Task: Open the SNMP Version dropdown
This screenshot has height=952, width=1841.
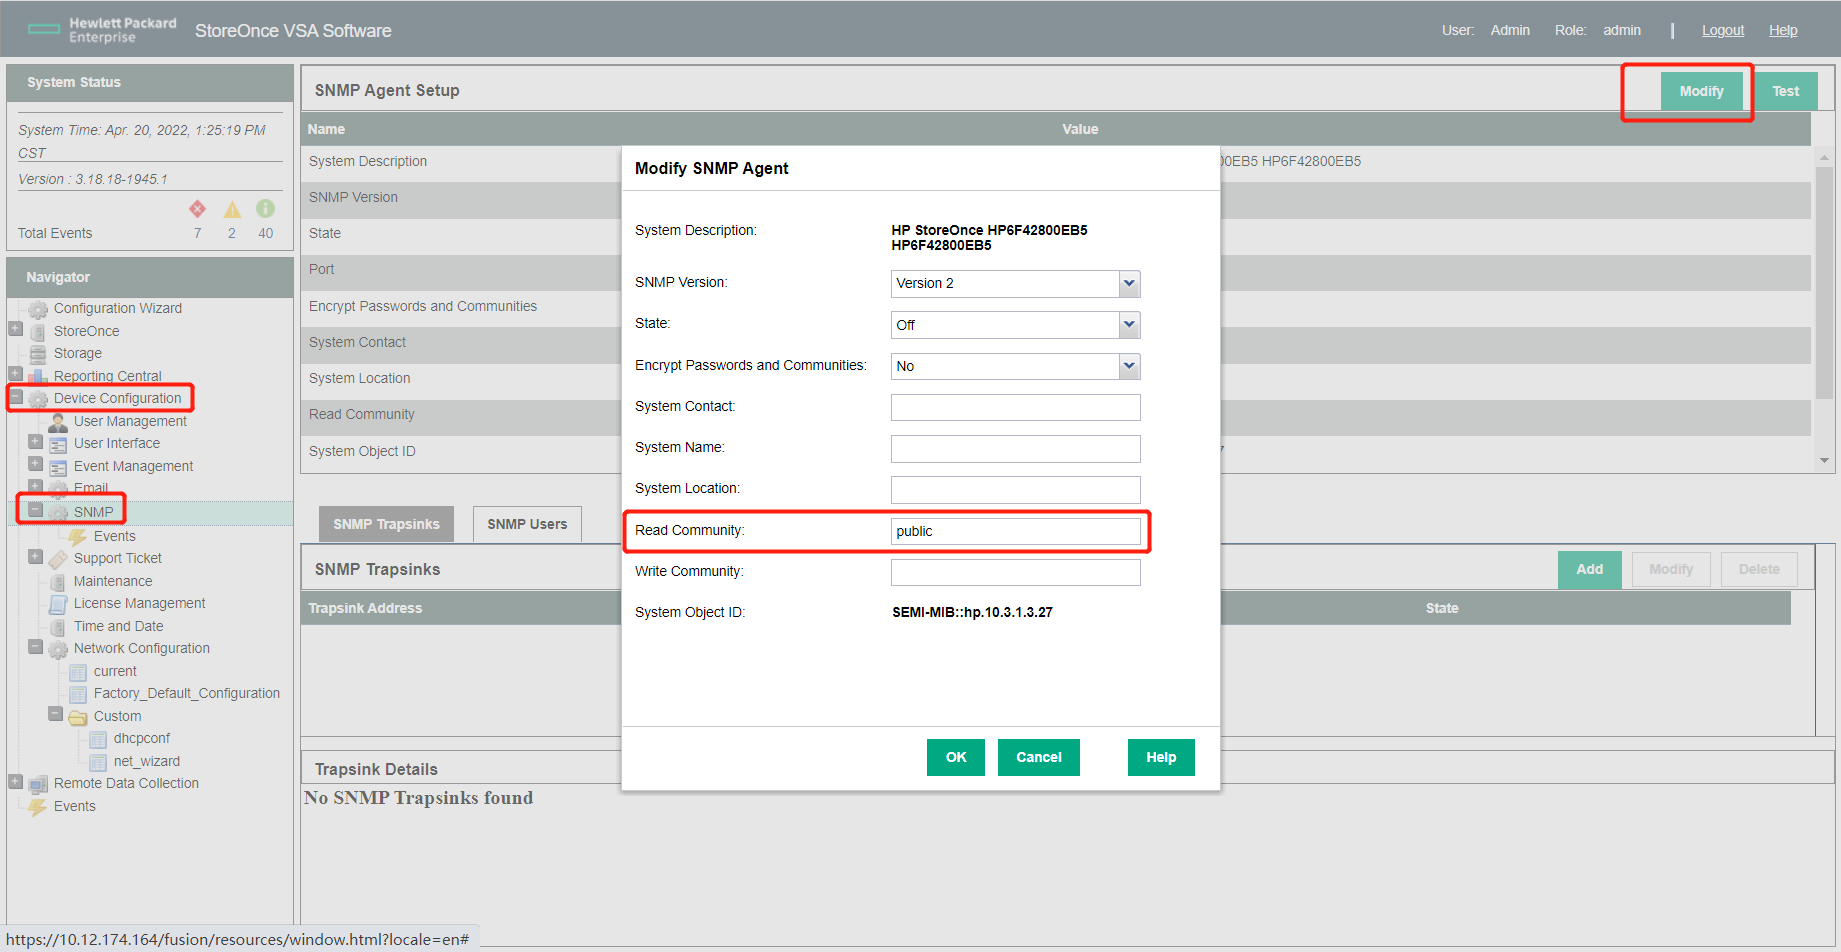Action: coord(1129,284)
